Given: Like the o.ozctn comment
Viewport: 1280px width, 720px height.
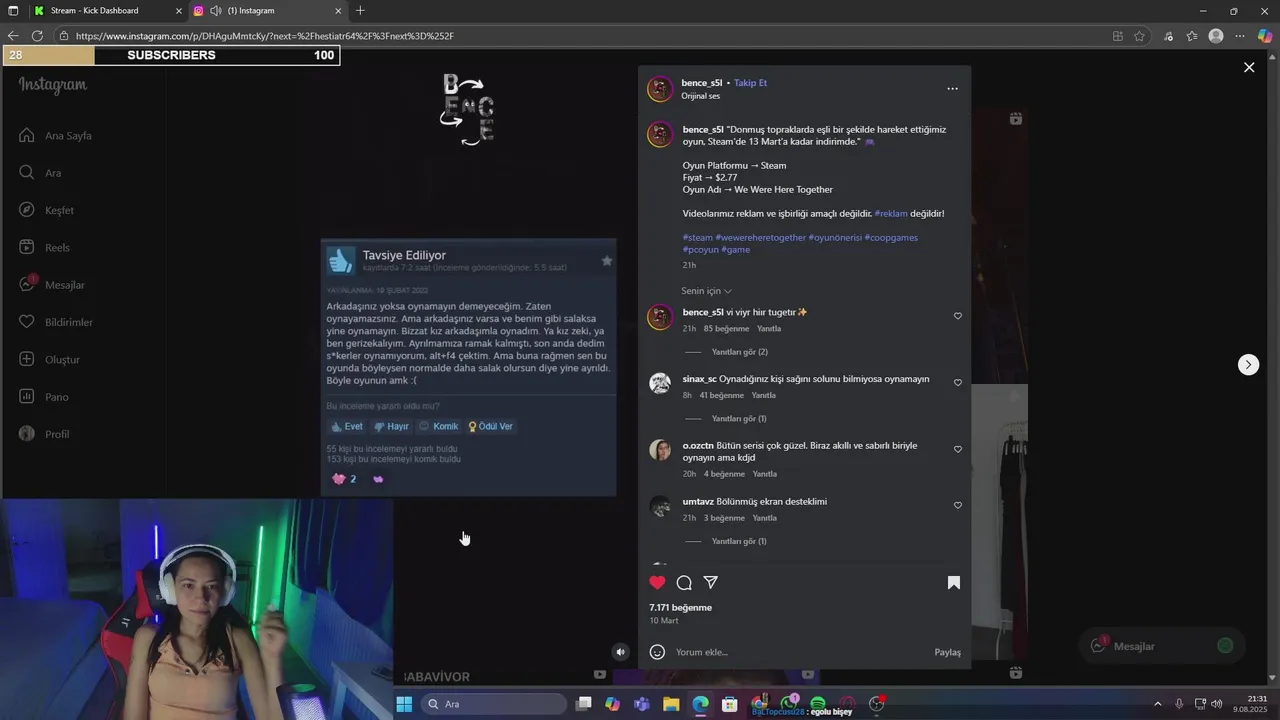Looking at the screenshot, I should pos(957,450).
